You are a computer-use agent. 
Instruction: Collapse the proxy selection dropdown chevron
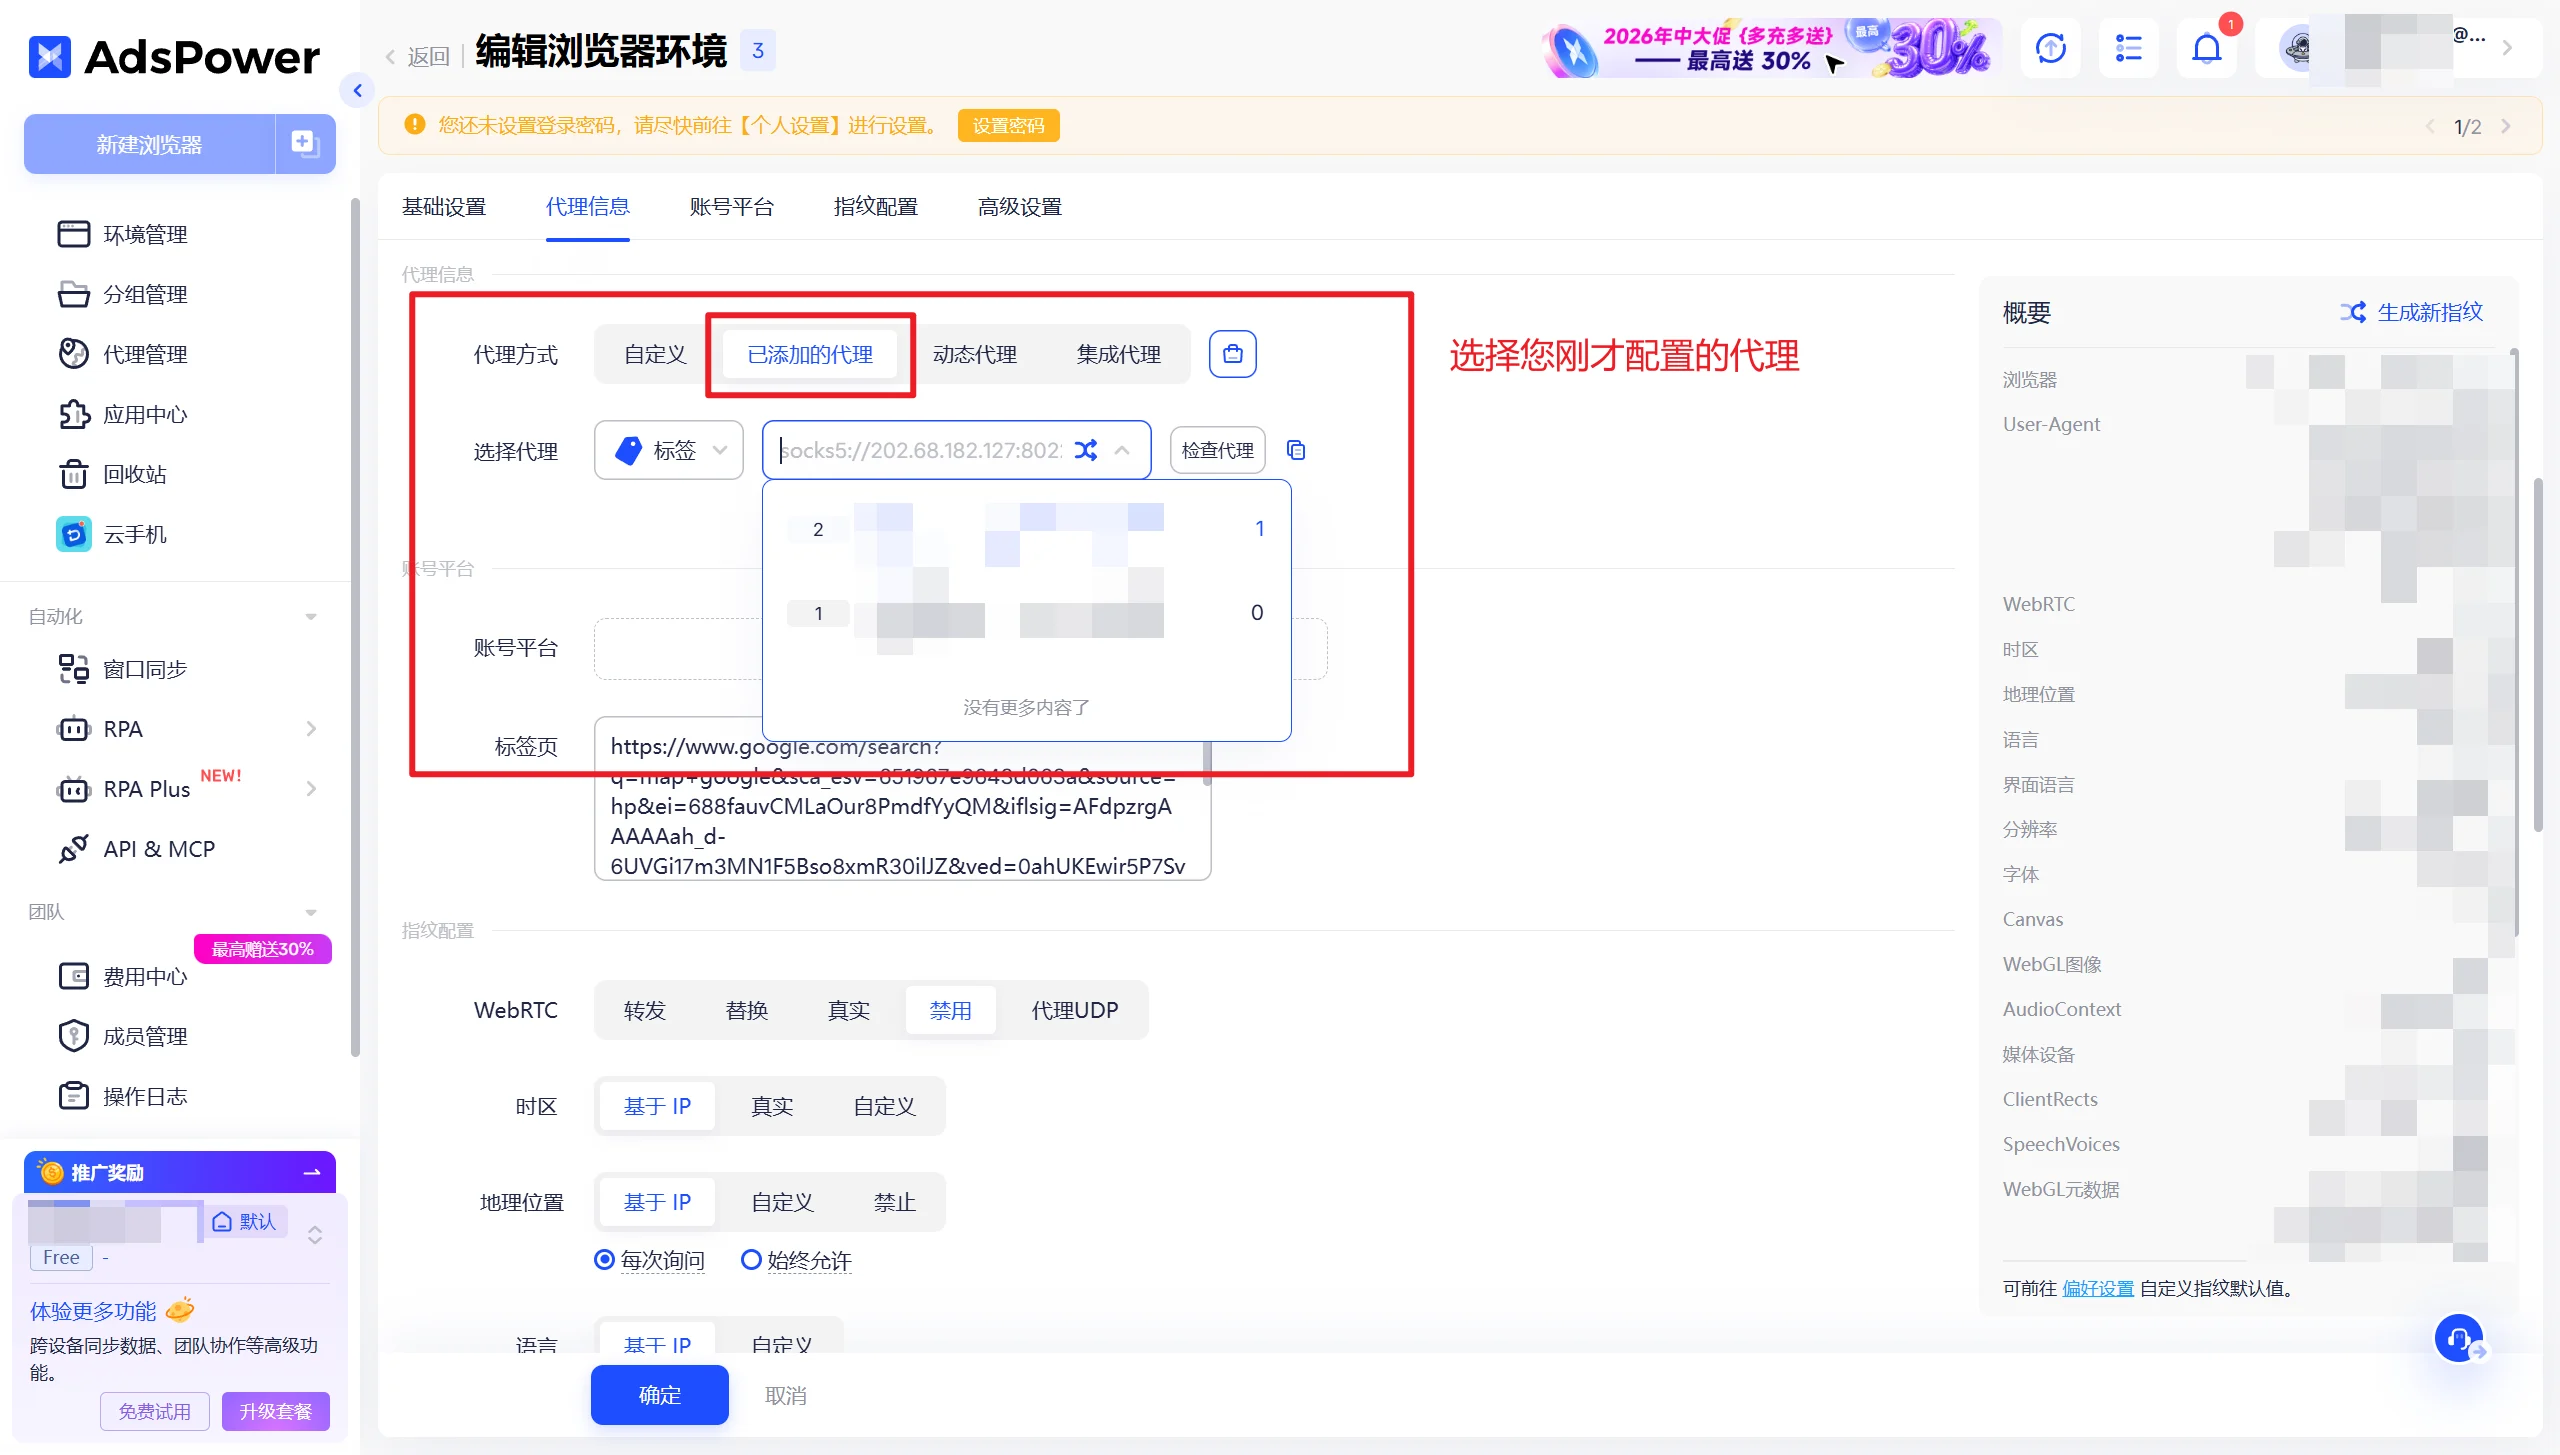[1122, 450]
